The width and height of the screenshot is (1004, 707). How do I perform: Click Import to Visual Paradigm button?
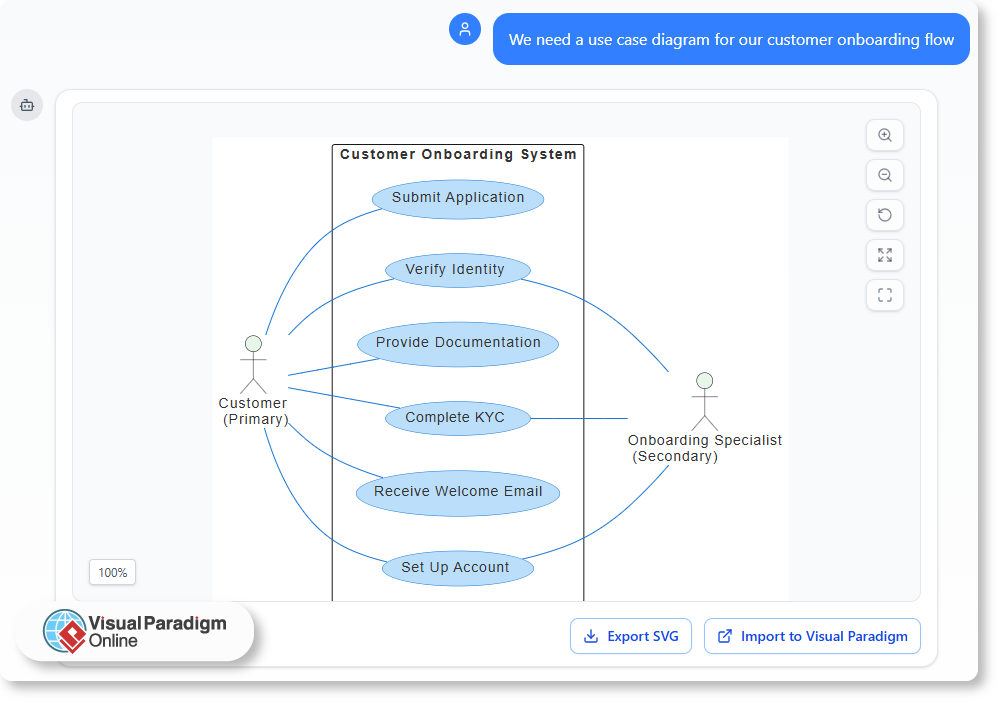[x=812, y=636]
